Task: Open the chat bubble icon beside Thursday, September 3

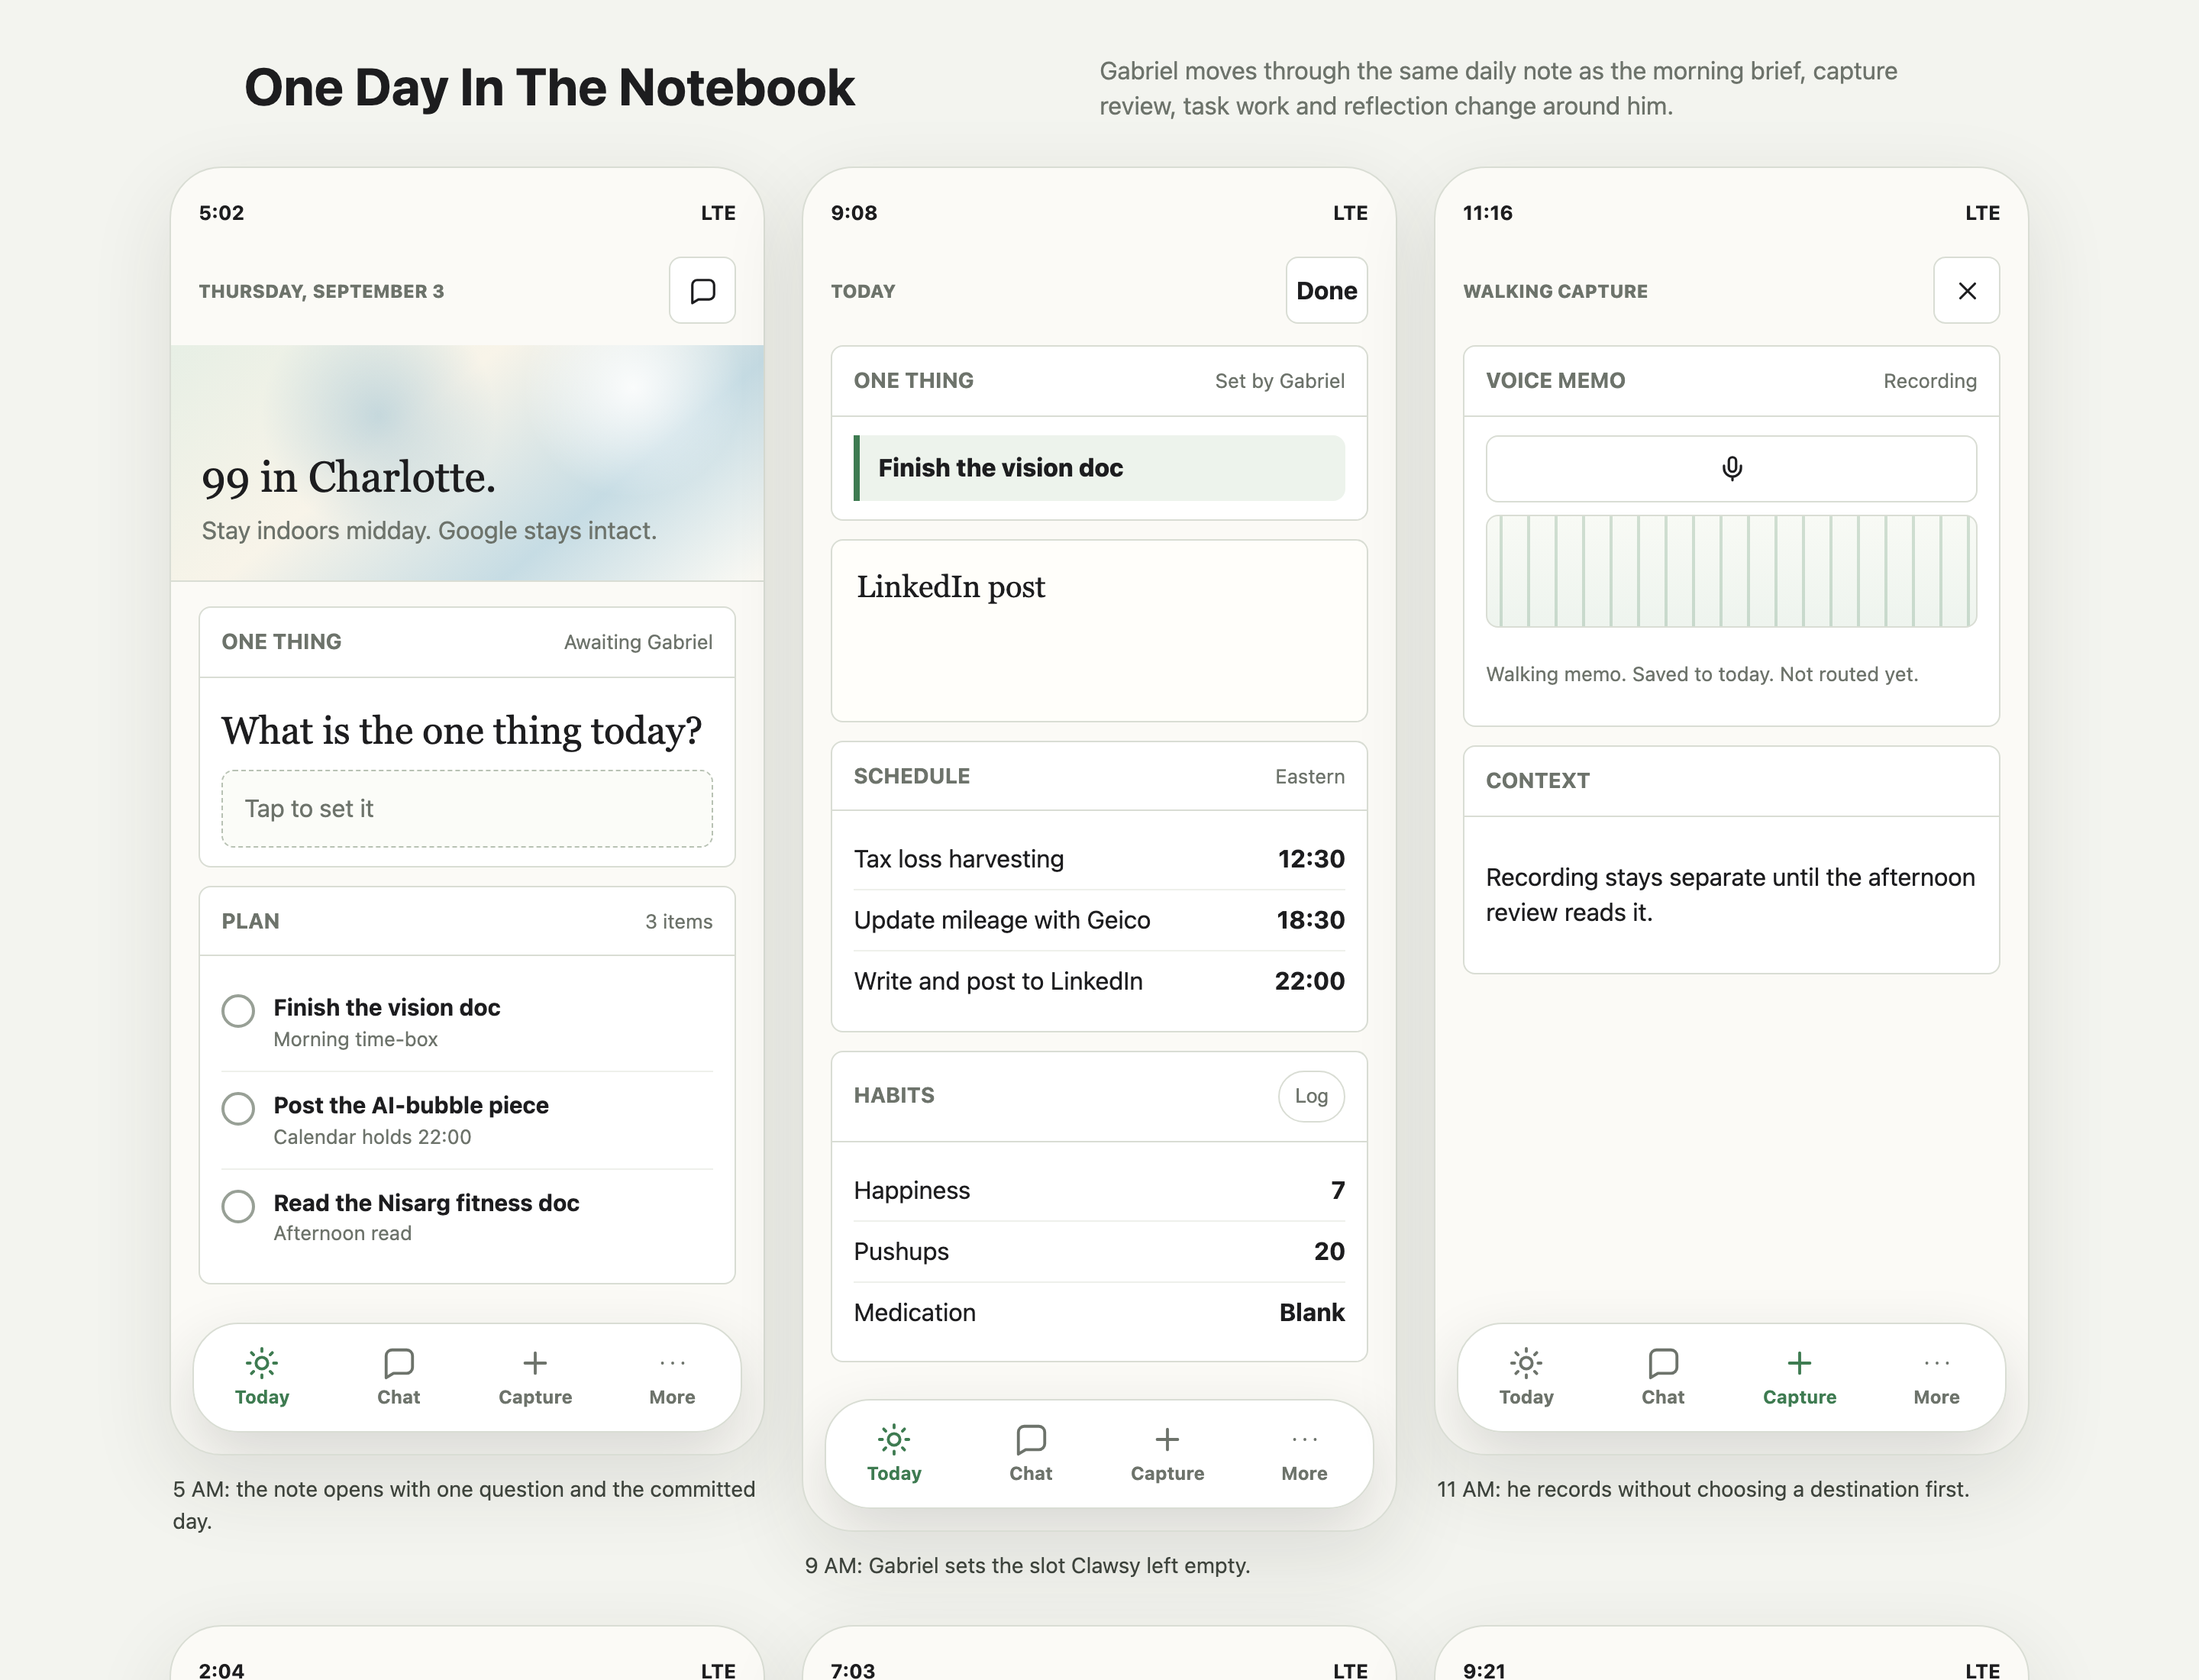Action: 702,290
